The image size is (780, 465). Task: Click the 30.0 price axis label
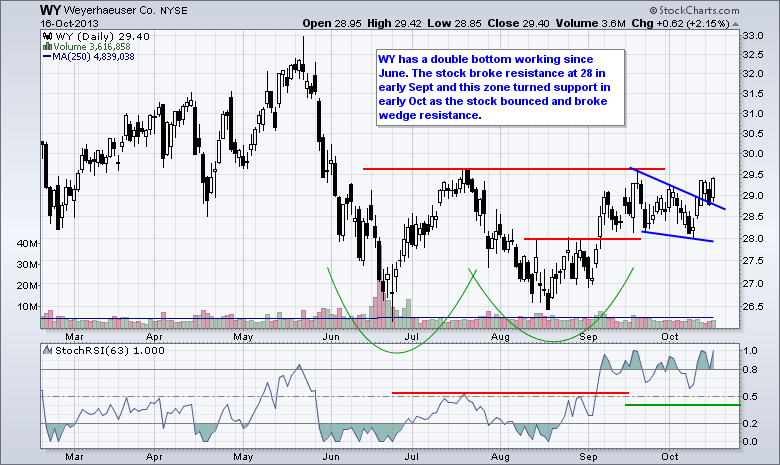click(753, 153)
